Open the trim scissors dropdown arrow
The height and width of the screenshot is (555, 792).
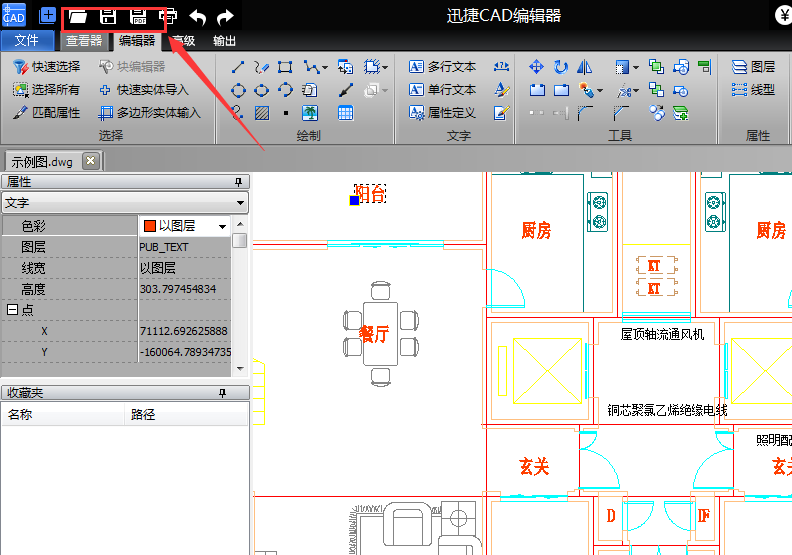(636, 91)
